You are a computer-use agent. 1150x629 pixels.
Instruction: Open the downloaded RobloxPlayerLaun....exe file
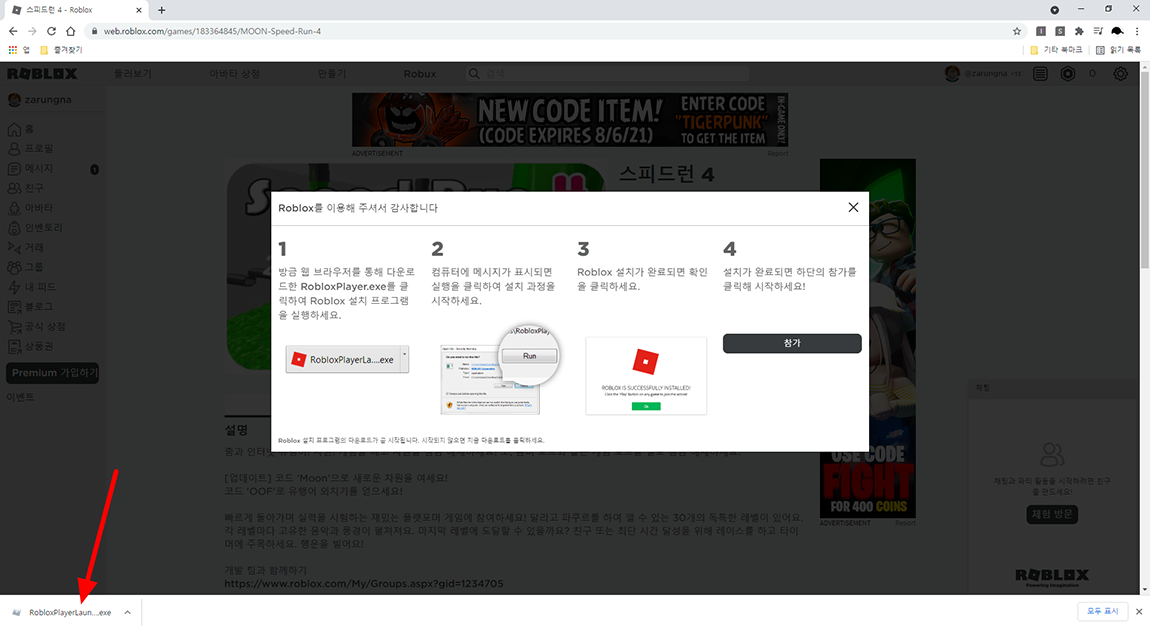[x=62, y=612]
